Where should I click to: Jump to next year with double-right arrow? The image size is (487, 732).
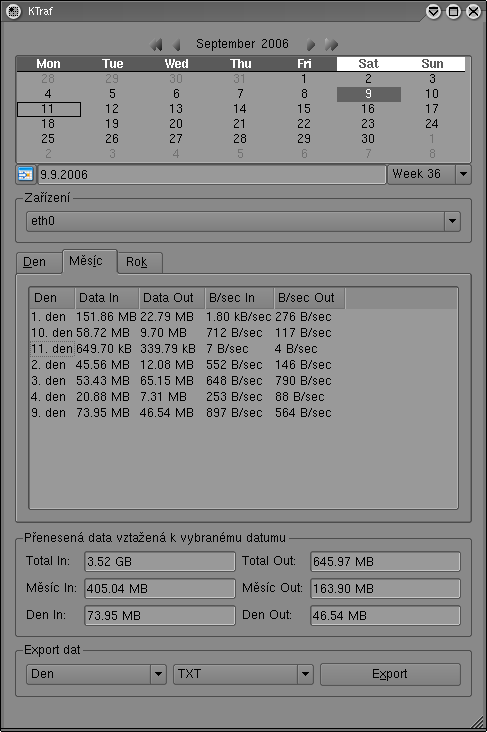[x=331, y=44]
